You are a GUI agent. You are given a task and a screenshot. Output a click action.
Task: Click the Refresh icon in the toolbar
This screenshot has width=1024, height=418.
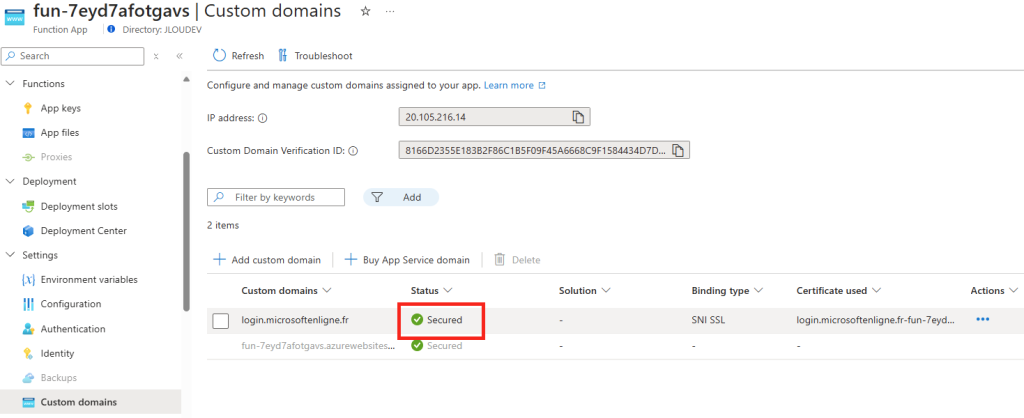tap(219, 56)
